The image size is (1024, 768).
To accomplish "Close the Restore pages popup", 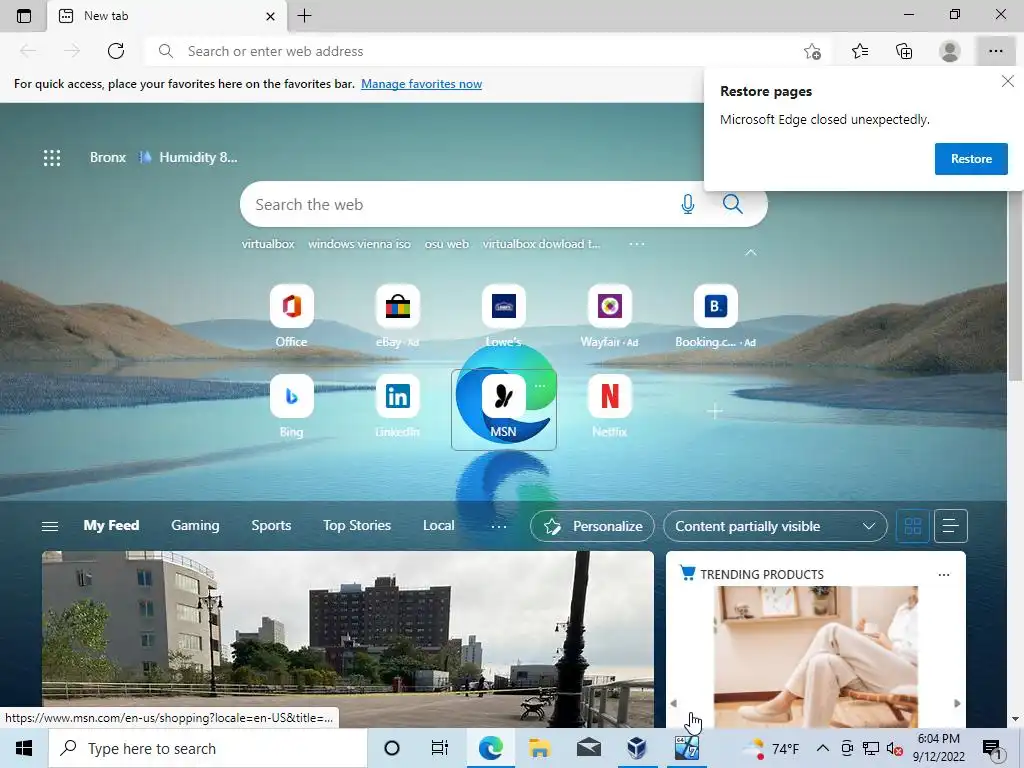I will 1008,81.
